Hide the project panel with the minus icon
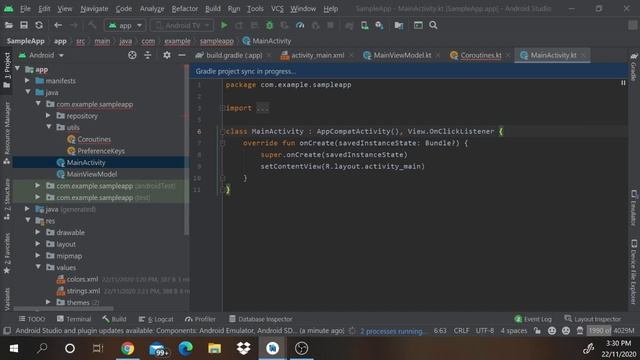 (x=182, y=55)
